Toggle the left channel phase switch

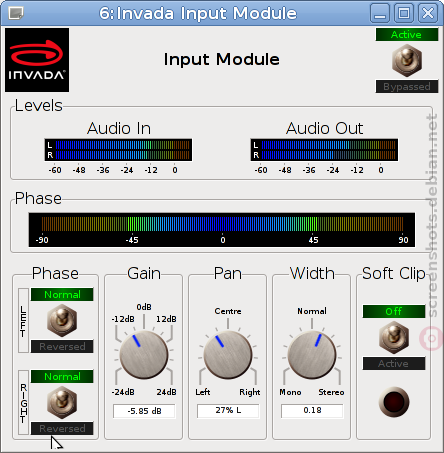click(62, 321)
